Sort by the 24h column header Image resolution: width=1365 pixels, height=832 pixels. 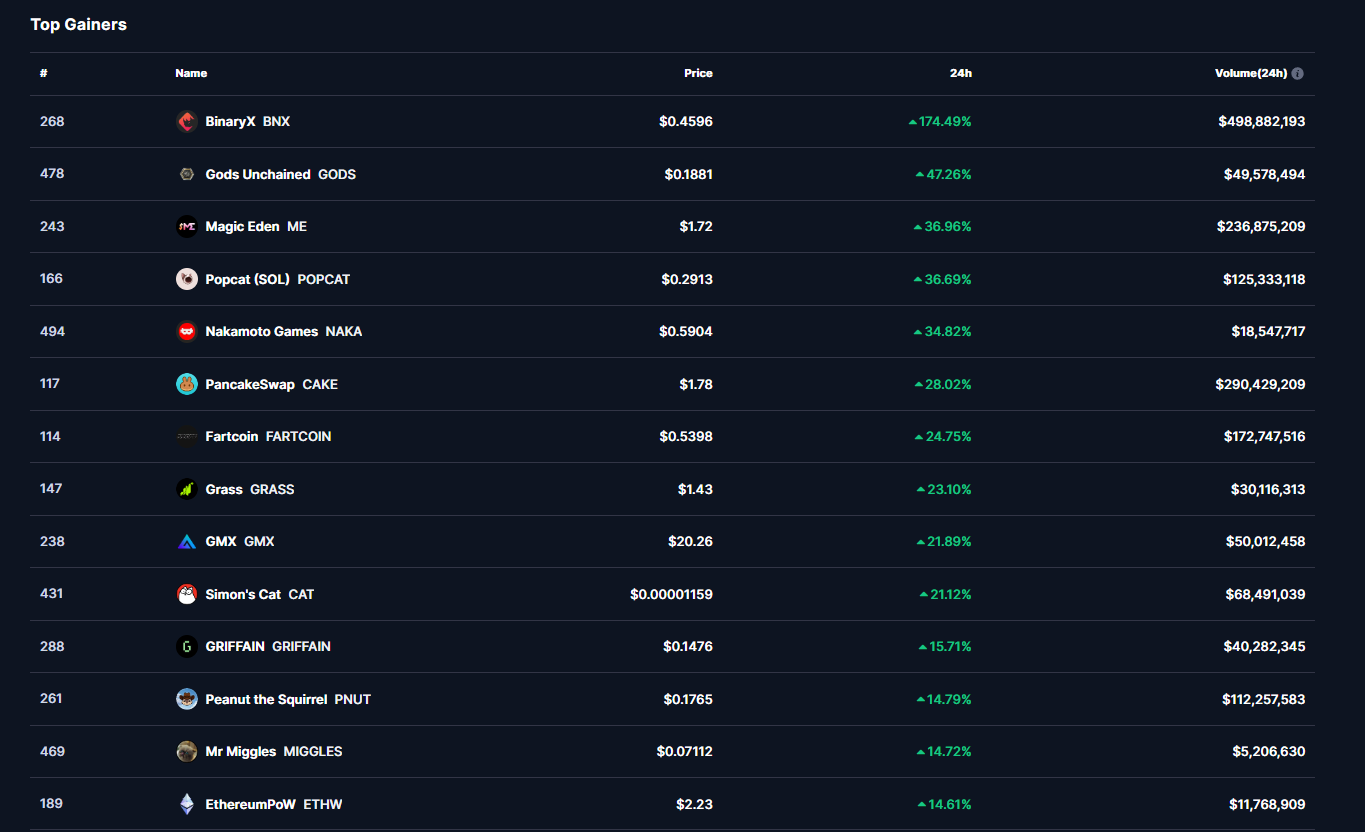tap(960, 73)
